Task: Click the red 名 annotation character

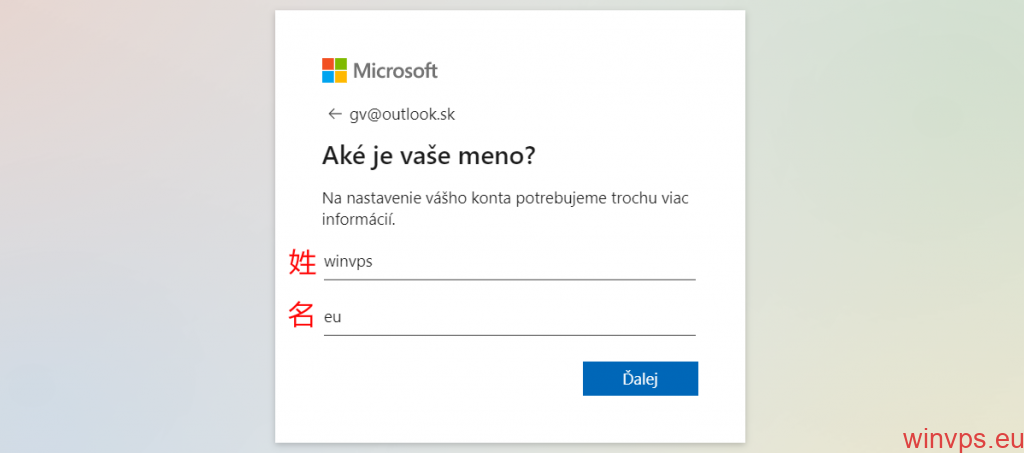Action: [301, 315]
